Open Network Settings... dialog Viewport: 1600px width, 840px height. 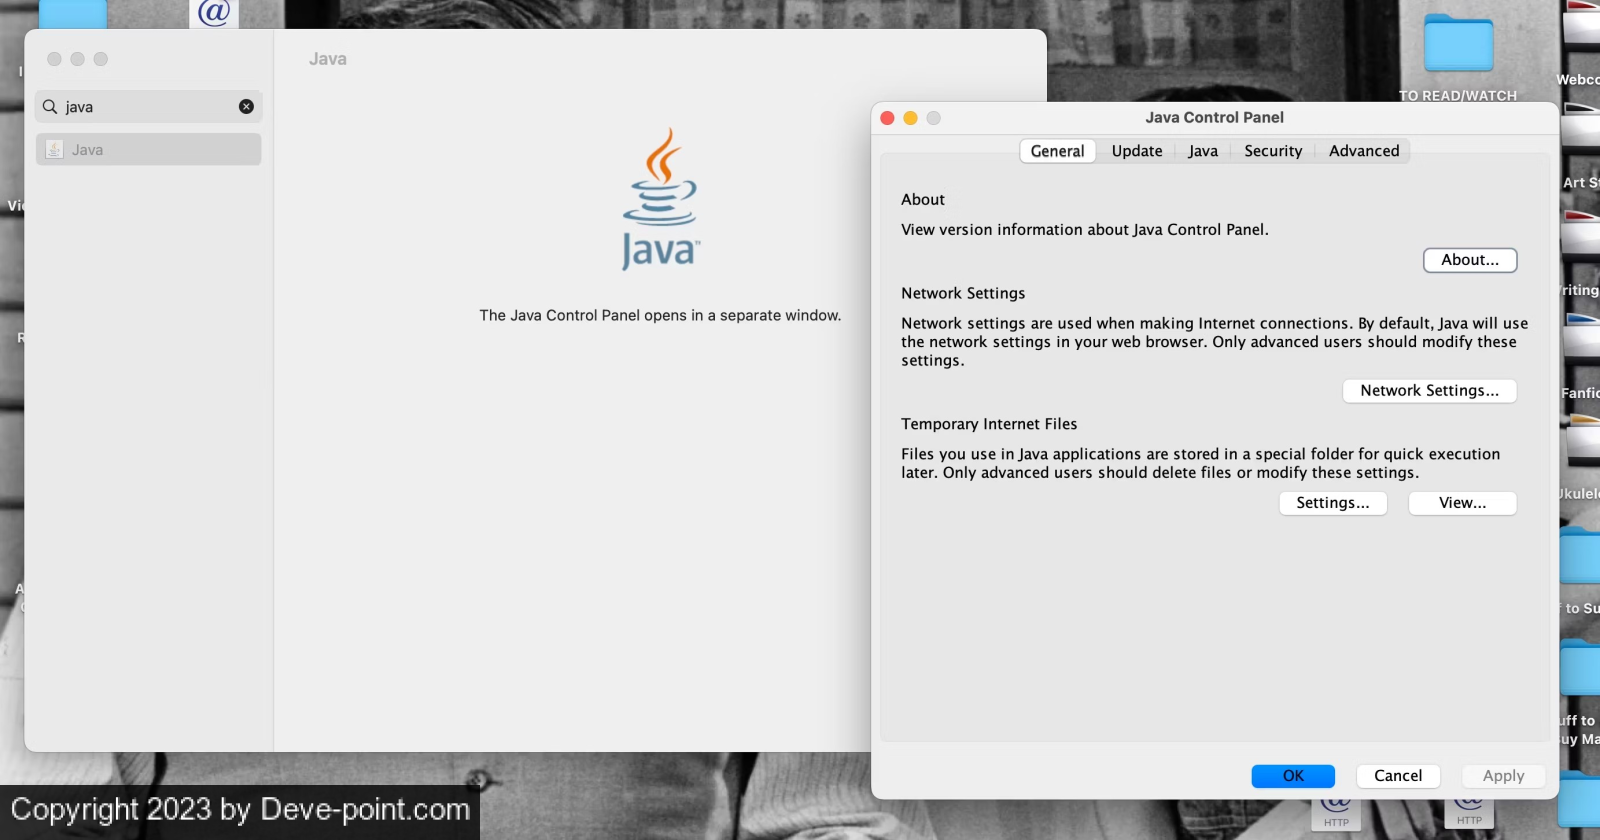coord(1429,391)
